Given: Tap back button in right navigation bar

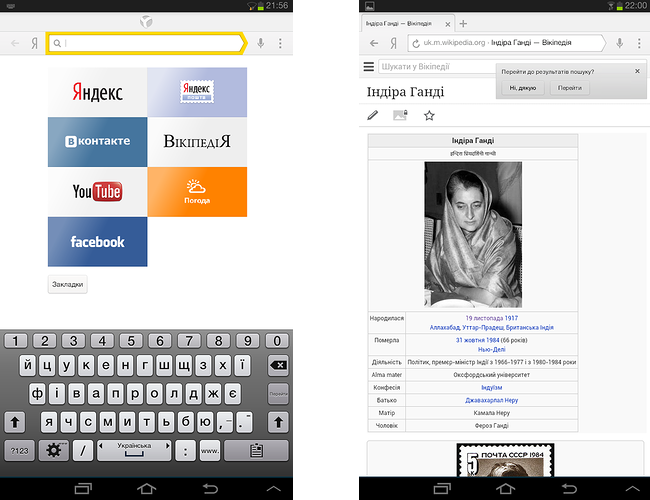Looking at the screenshot, I should point(569,489).
